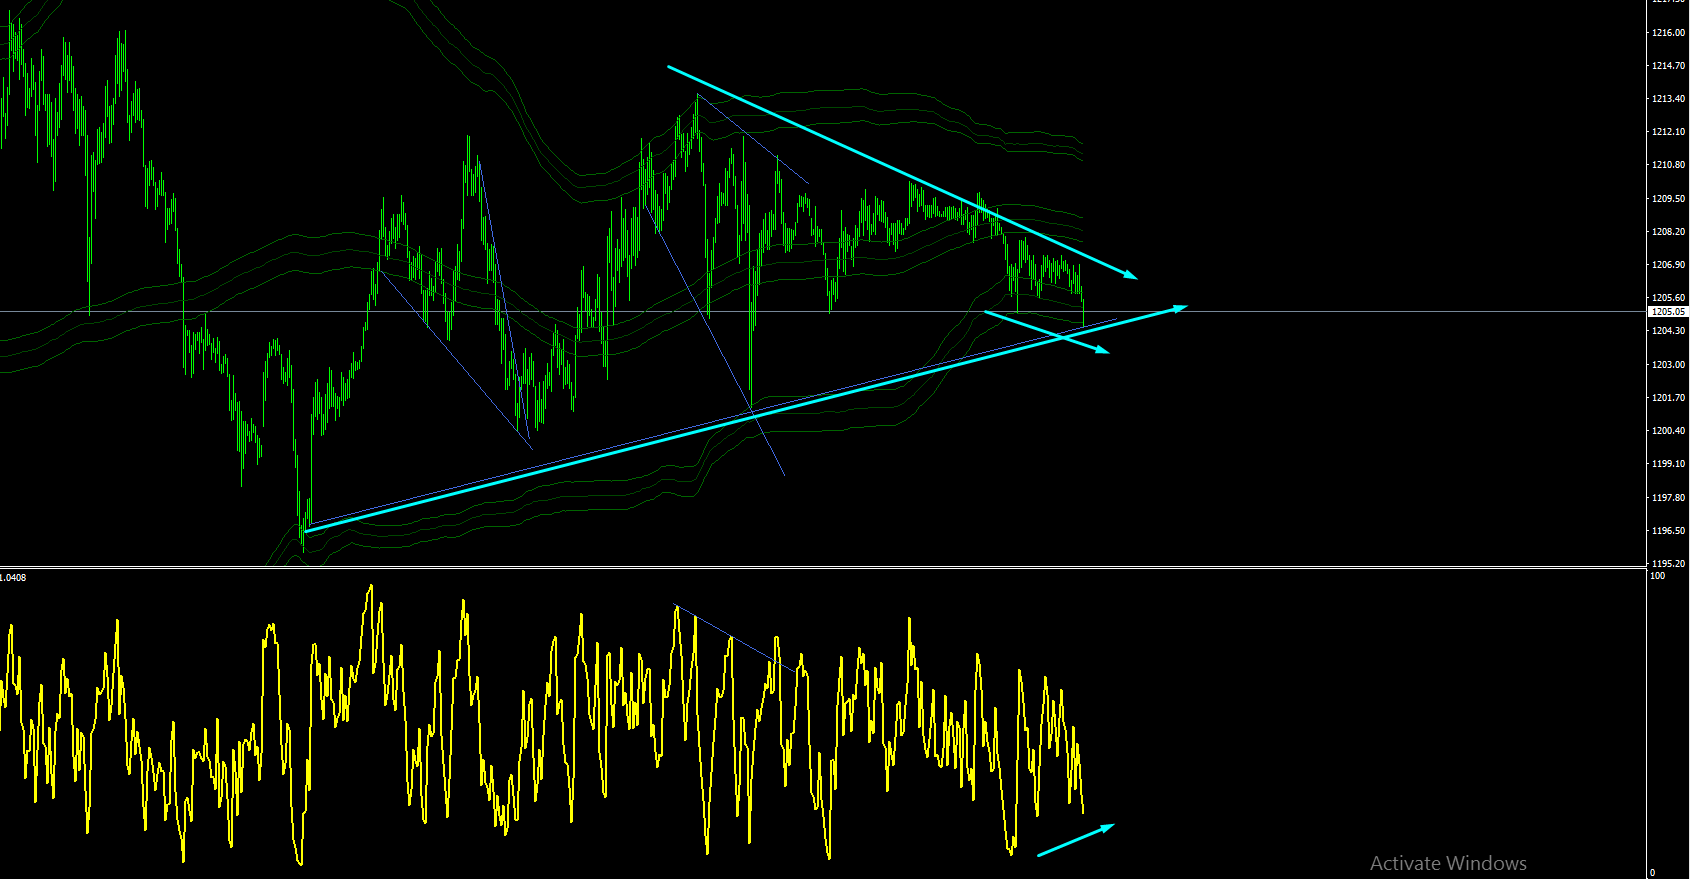Select the 1199.10 price axis label
Viewport: 1690px width, 879px height.
1668,464
